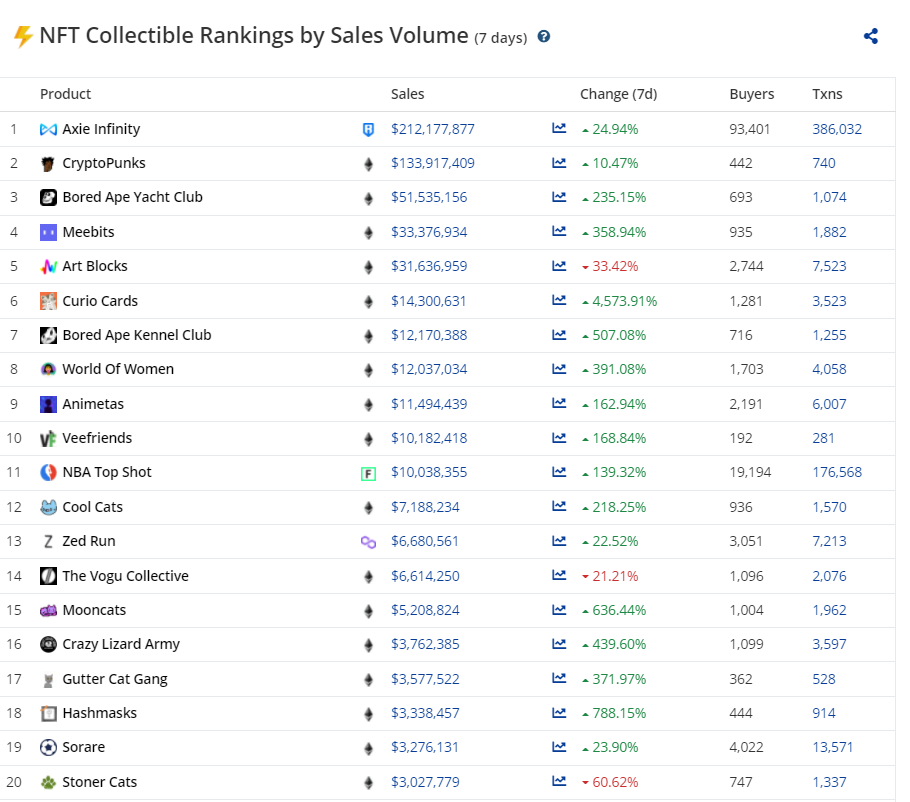This screenshot has height=802, width=910.
Task: Click the Veefriends logo icon
Action: point(48,439)
